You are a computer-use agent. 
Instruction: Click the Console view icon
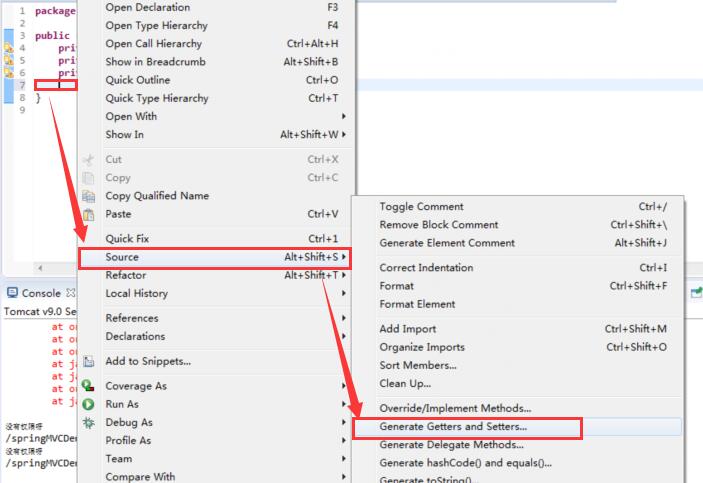[13, 293]
